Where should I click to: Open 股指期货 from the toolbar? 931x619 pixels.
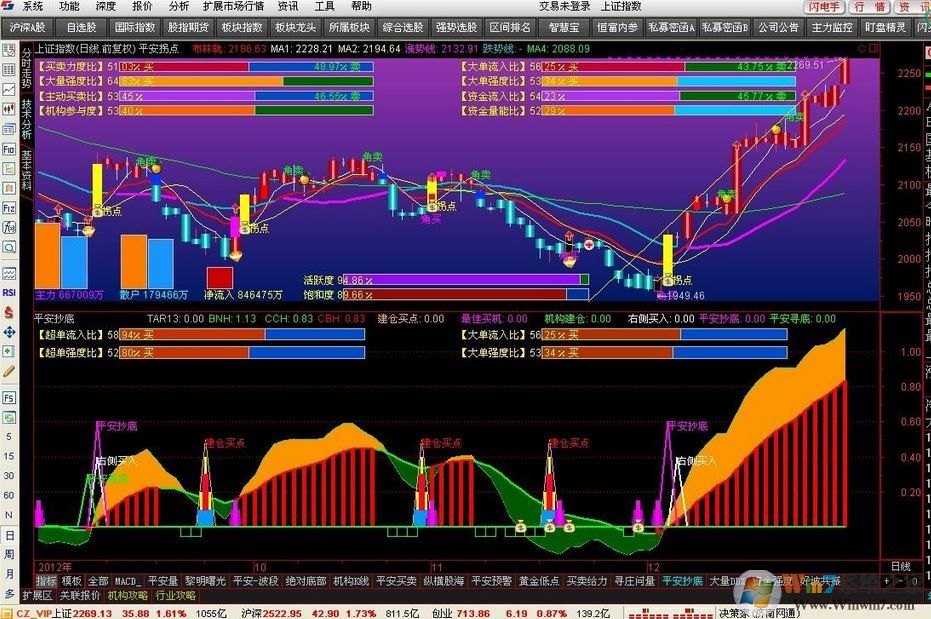[188, 27]
